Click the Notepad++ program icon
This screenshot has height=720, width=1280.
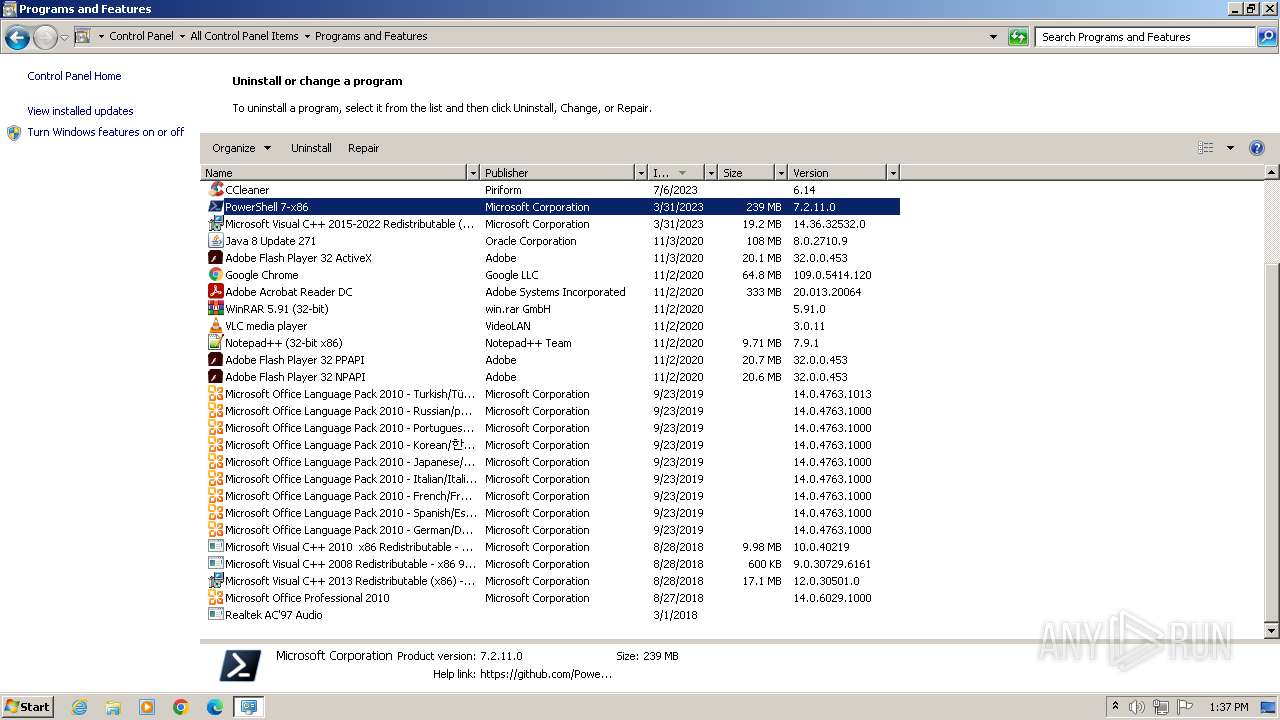216,343
